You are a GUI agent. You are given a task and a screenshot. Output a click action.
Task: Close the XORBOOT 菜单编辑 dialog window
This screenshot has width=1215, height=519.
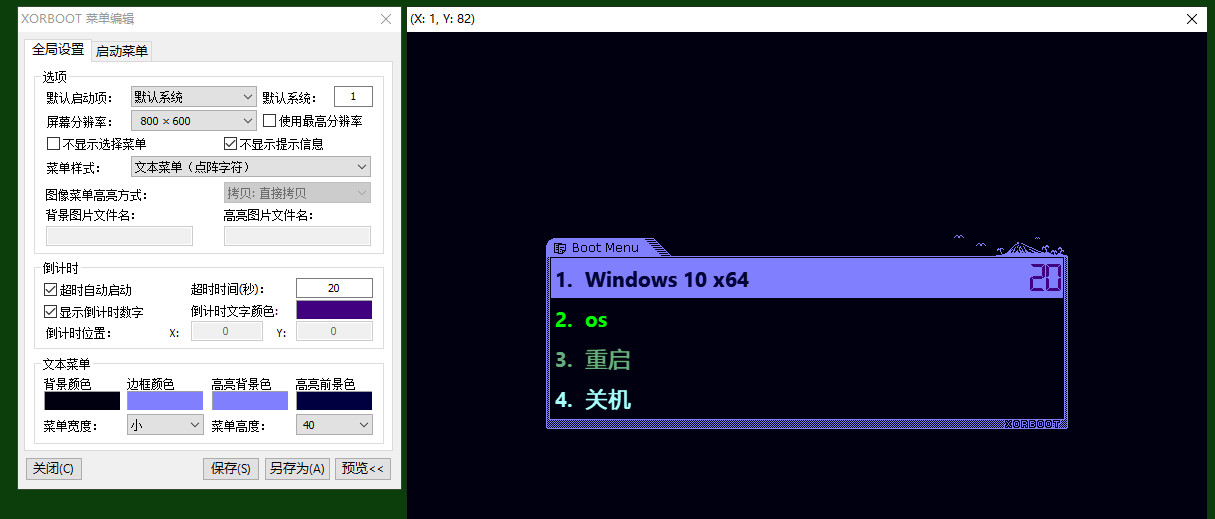[386, 18]
